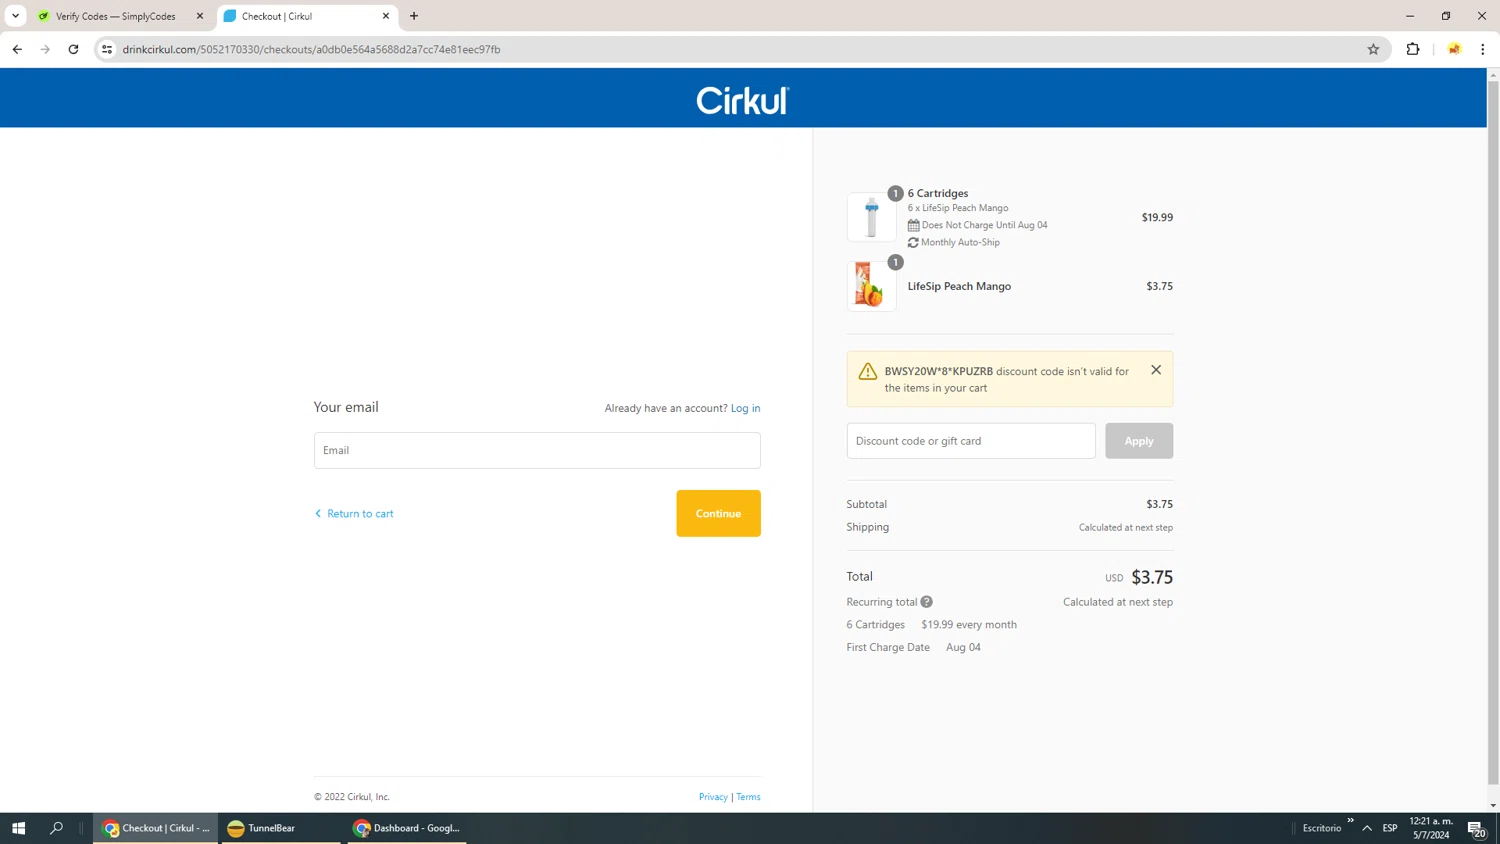Go back to previous page
Screen dimensions: 1500x844
coord(17,49)
